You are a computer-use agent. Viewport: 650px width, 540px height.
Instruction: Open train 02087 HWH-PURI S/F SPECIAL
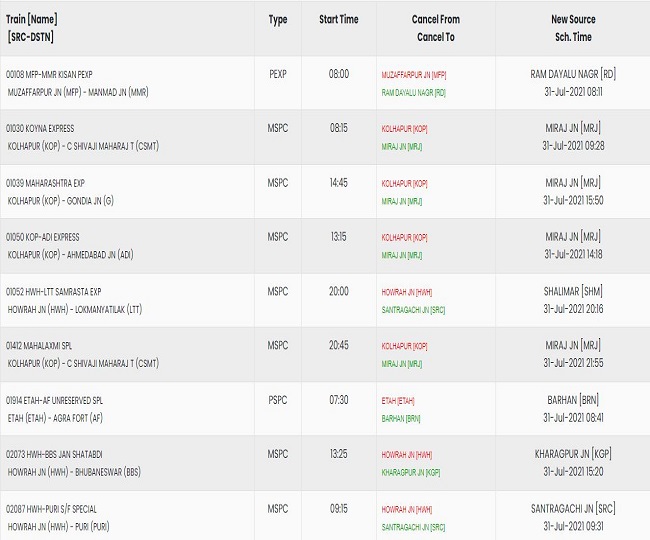51,509
